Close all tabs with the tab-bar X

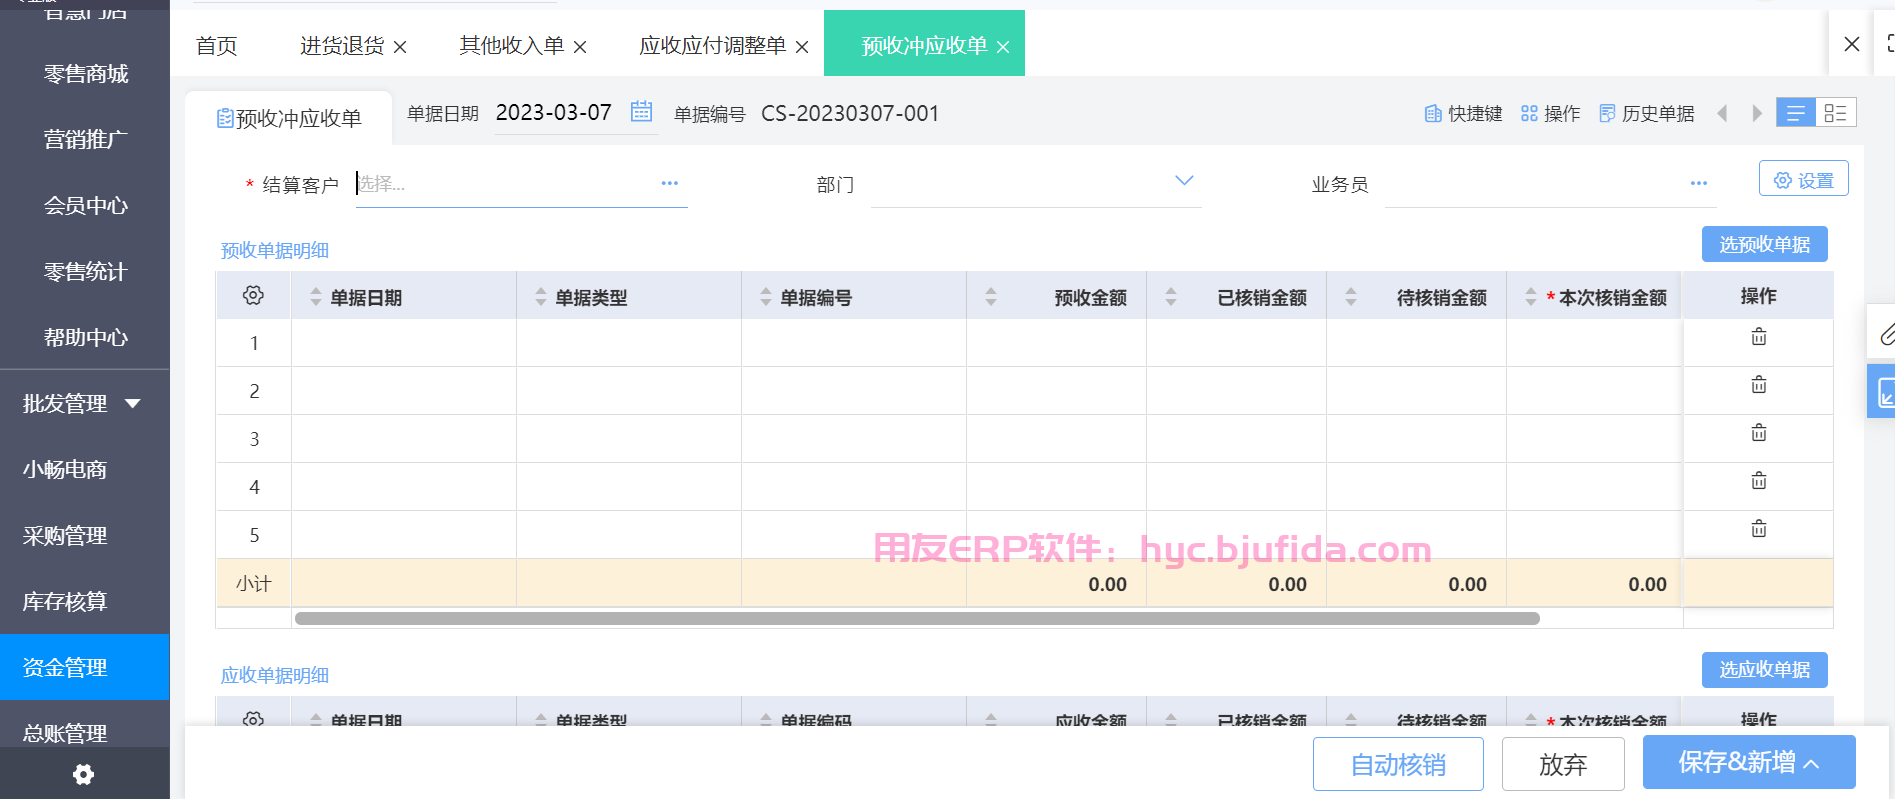click(x=1852, y=44)
